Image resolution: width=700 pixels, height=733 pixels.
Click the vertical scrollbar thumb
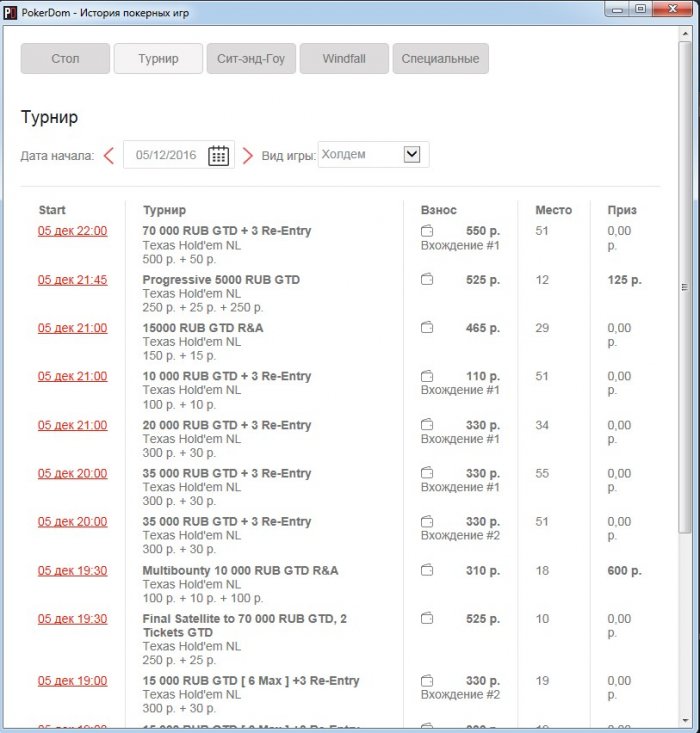(685, 287)
